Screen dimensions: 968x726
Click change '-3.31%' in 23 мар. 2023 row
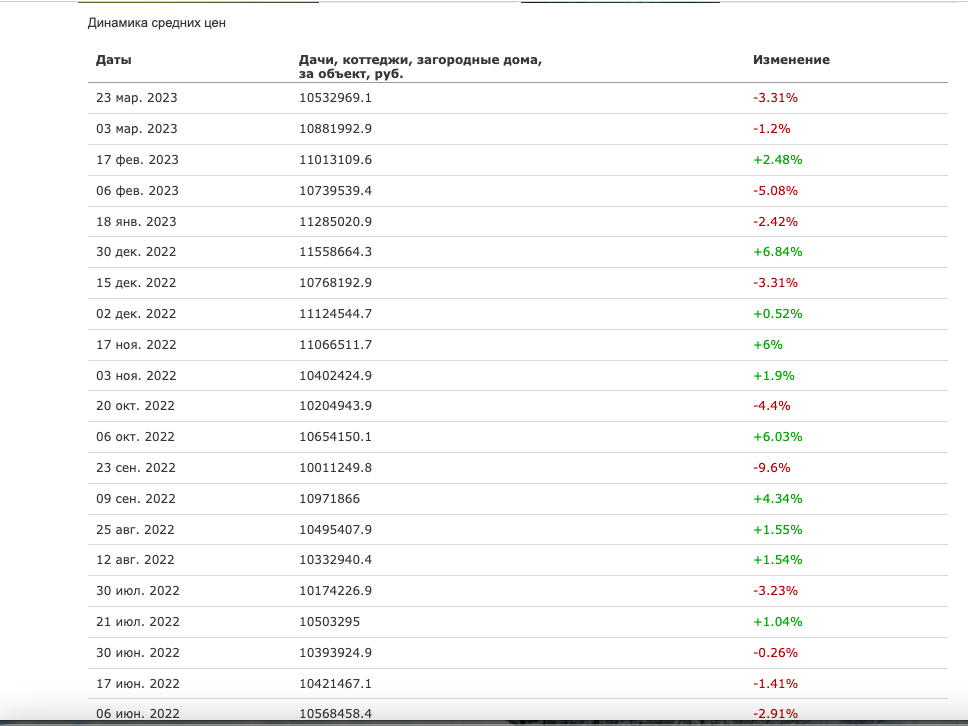coord(775,98)
